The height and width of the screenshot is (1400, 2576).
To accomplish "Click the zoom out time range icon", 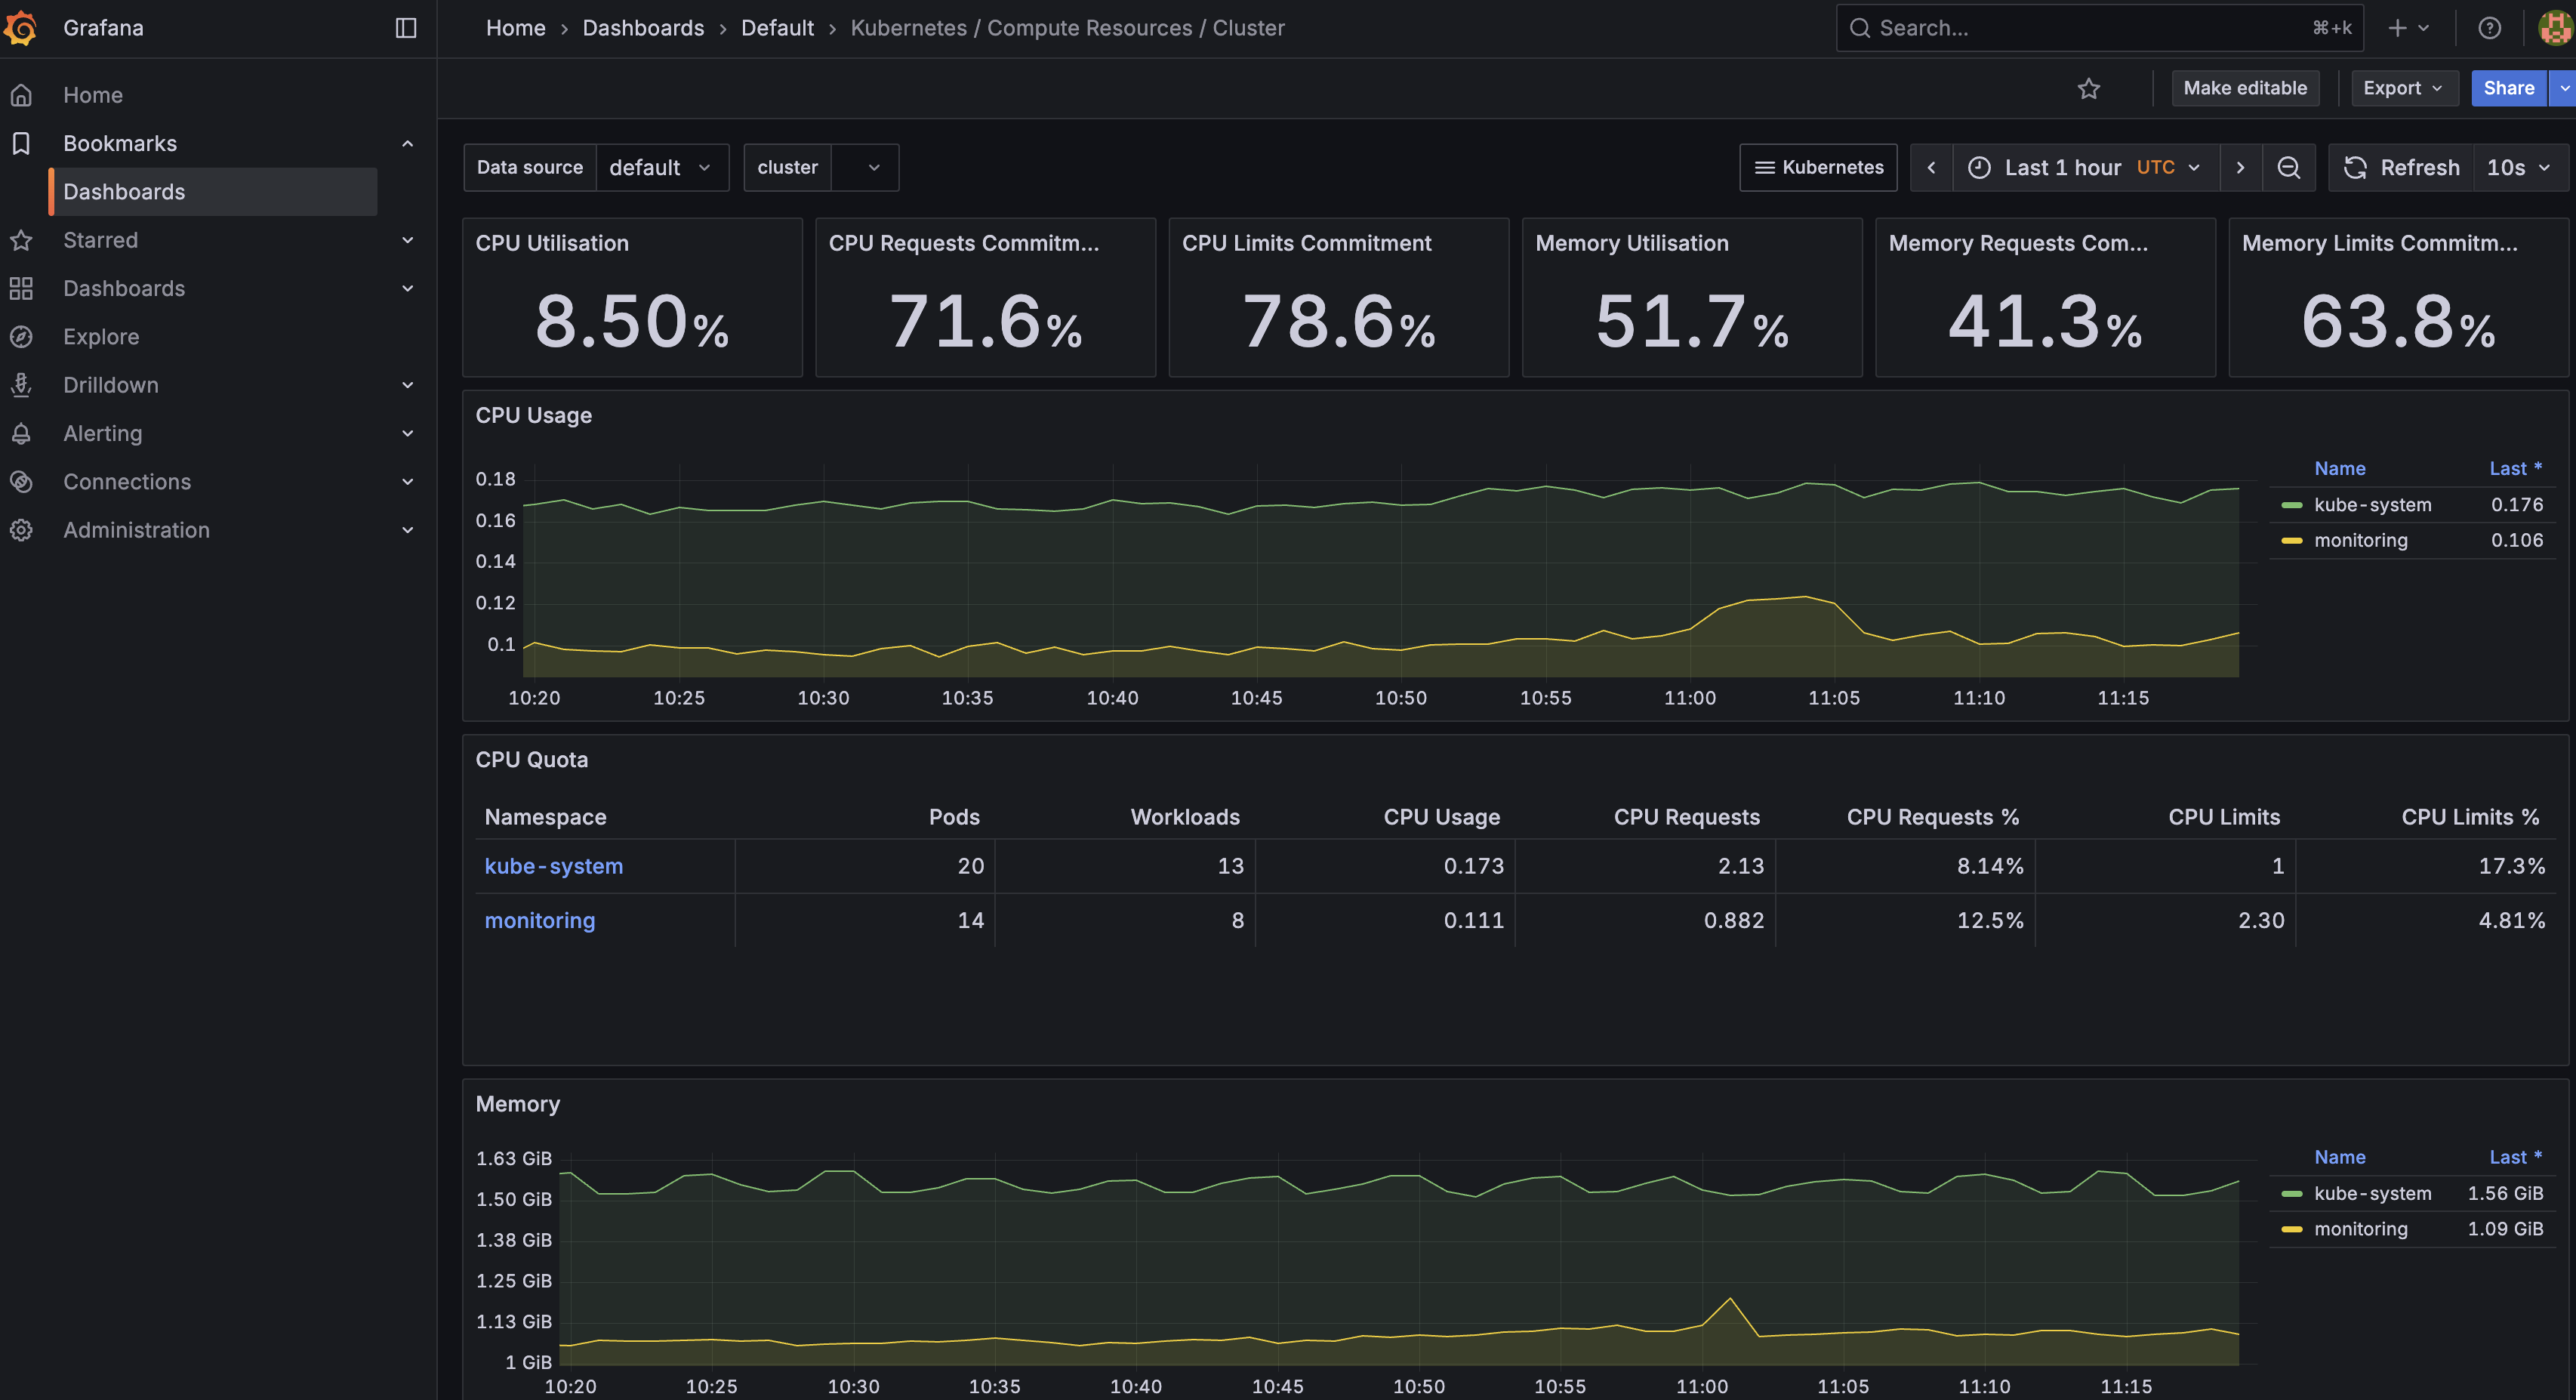I will point(2288,167).
